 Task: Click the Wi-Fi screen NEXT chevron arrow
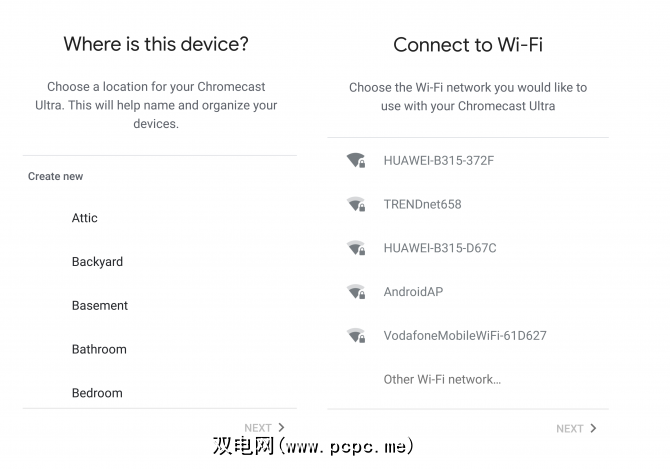pos(593,428)
